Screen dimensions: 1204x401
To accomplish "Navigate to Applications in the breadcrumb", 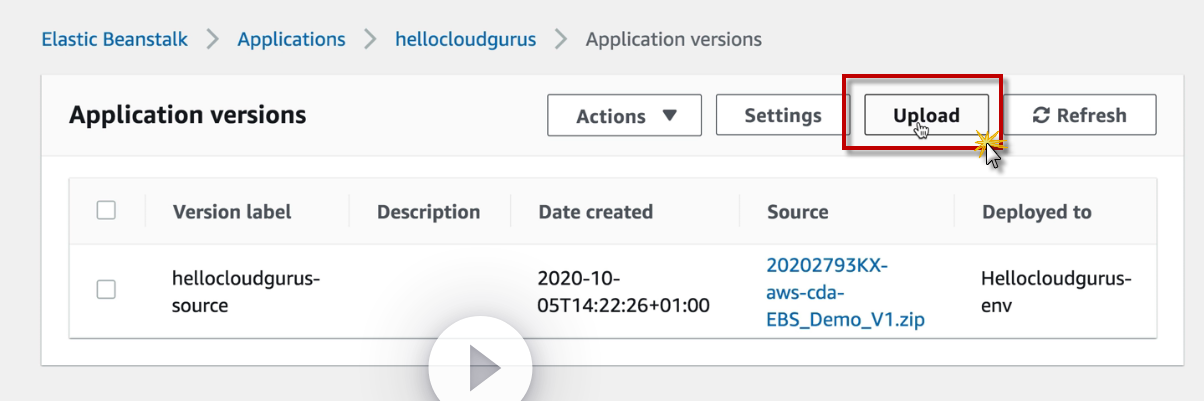I will pos(291,40).
